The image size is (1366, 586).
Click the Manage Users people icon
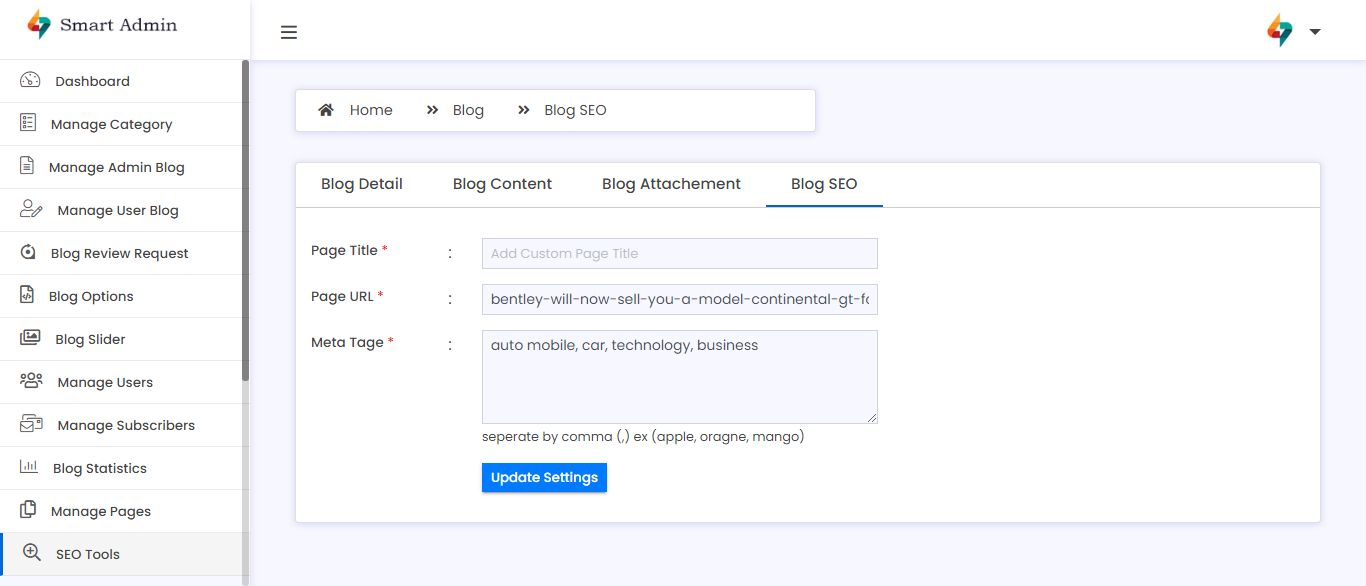point(31,382)
